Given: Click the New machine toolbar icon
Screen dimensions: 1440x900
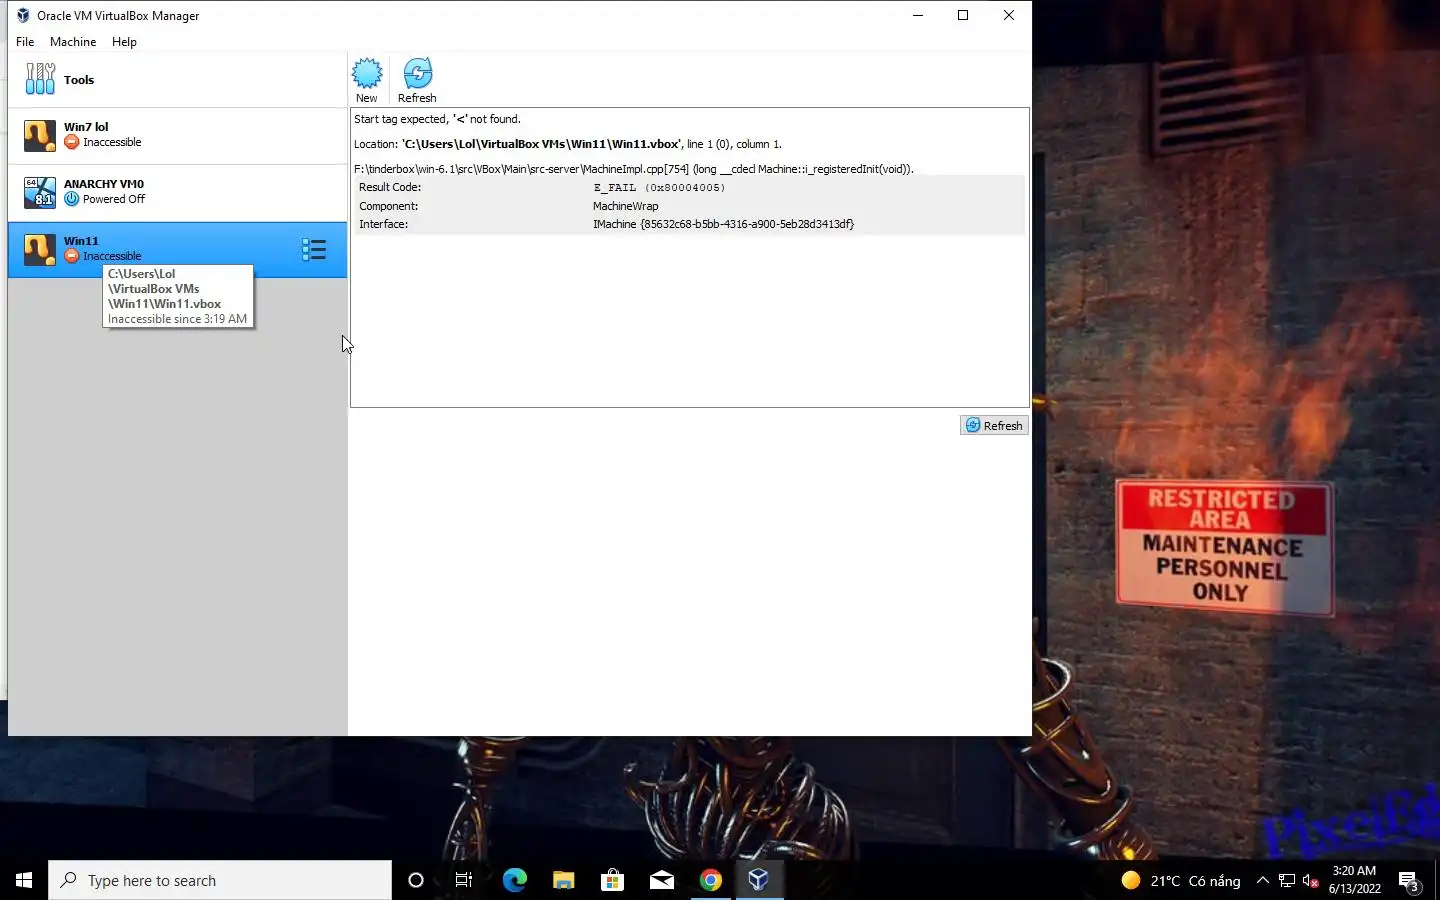Looking at the screenshot, I should (367, 80).
